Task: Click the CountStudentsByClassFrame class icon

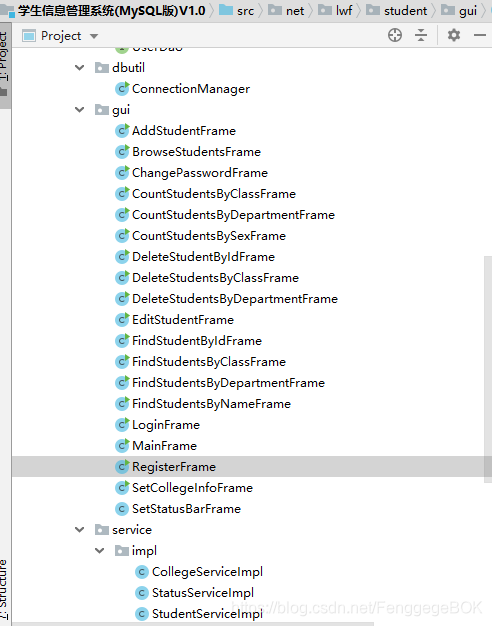Action: (122, 194)
